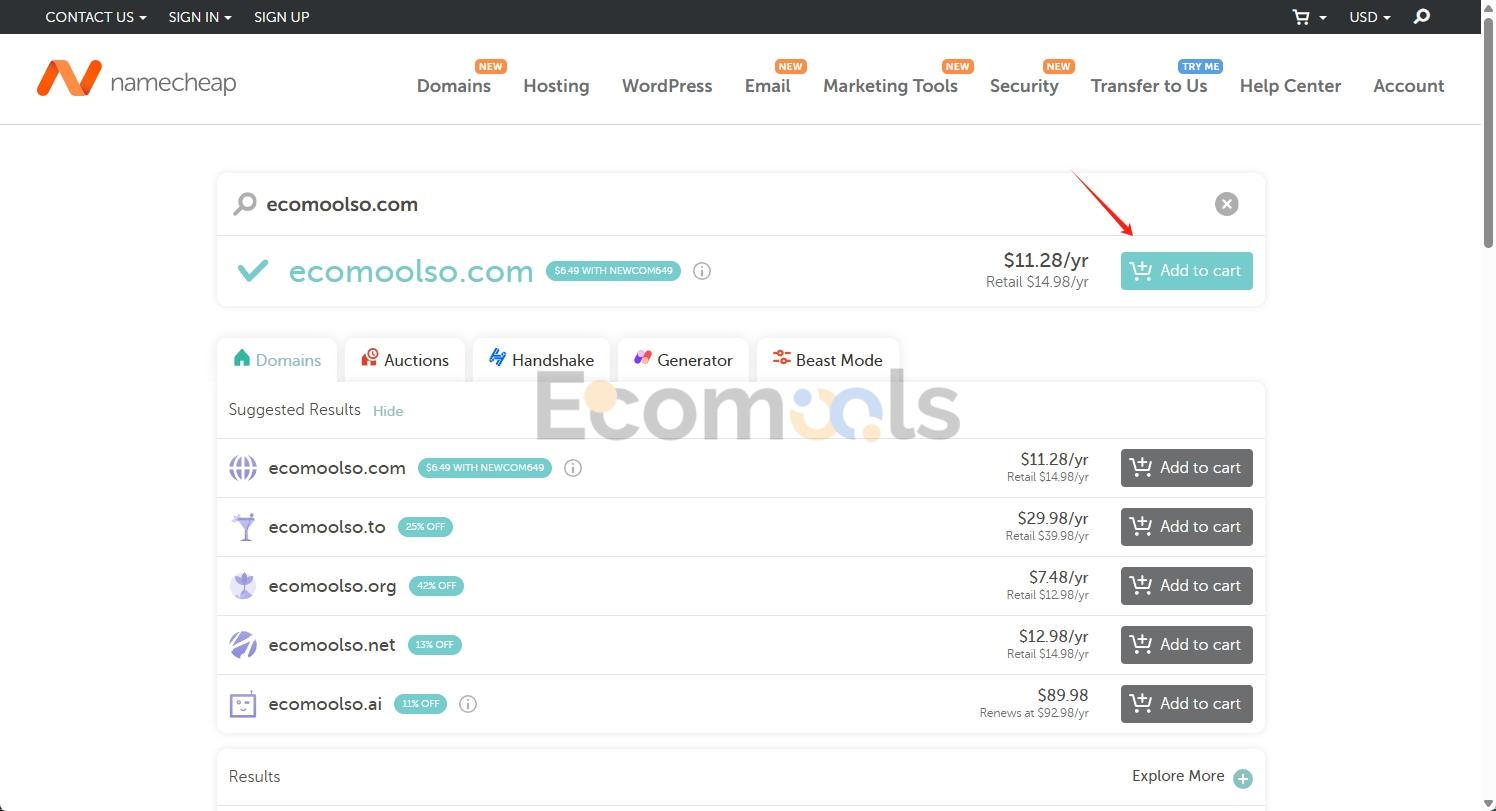Open the Transfer to Us menu
Viewport: 1496px width, 811px height.
pos(1149,86)
